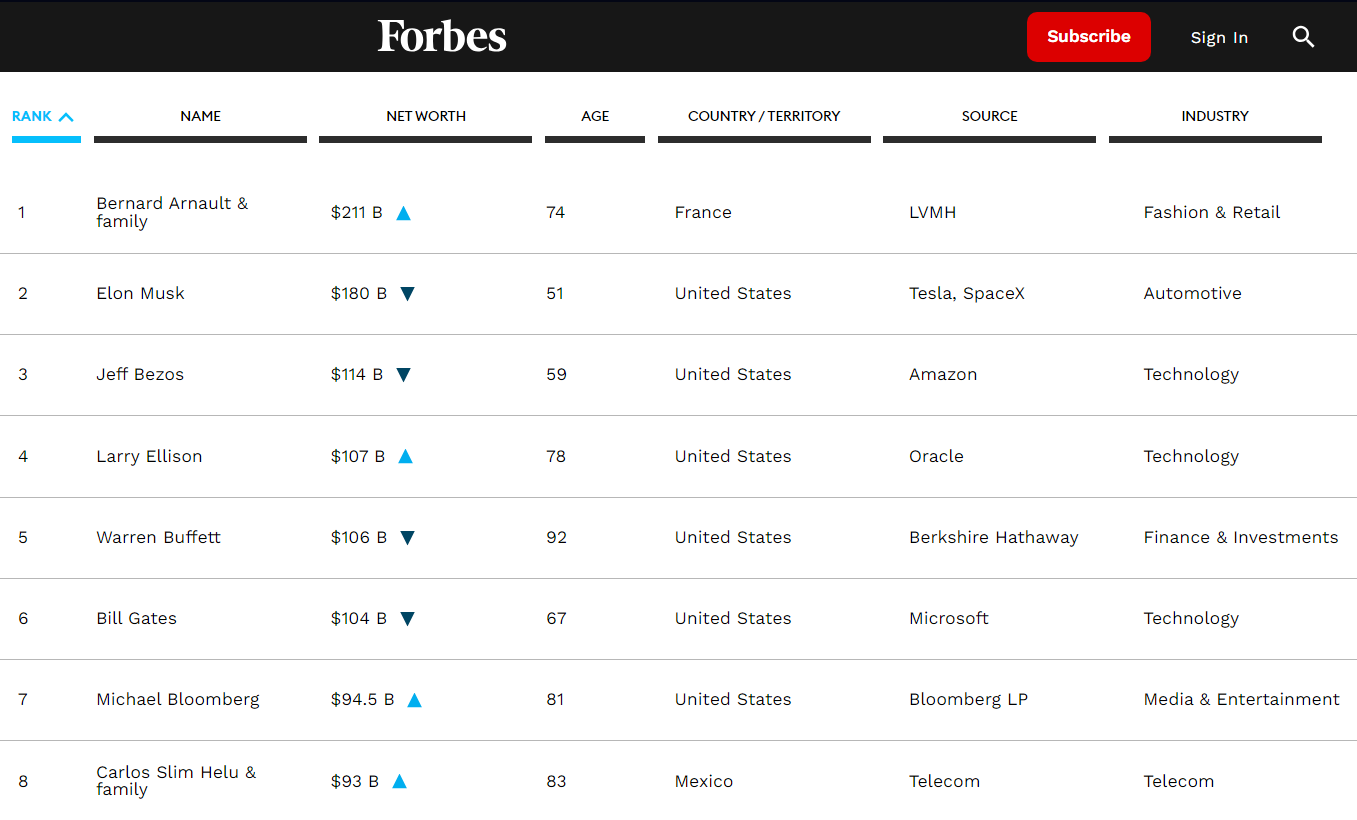Click the Tesla, SpaceX source cell

click(967, 293)
